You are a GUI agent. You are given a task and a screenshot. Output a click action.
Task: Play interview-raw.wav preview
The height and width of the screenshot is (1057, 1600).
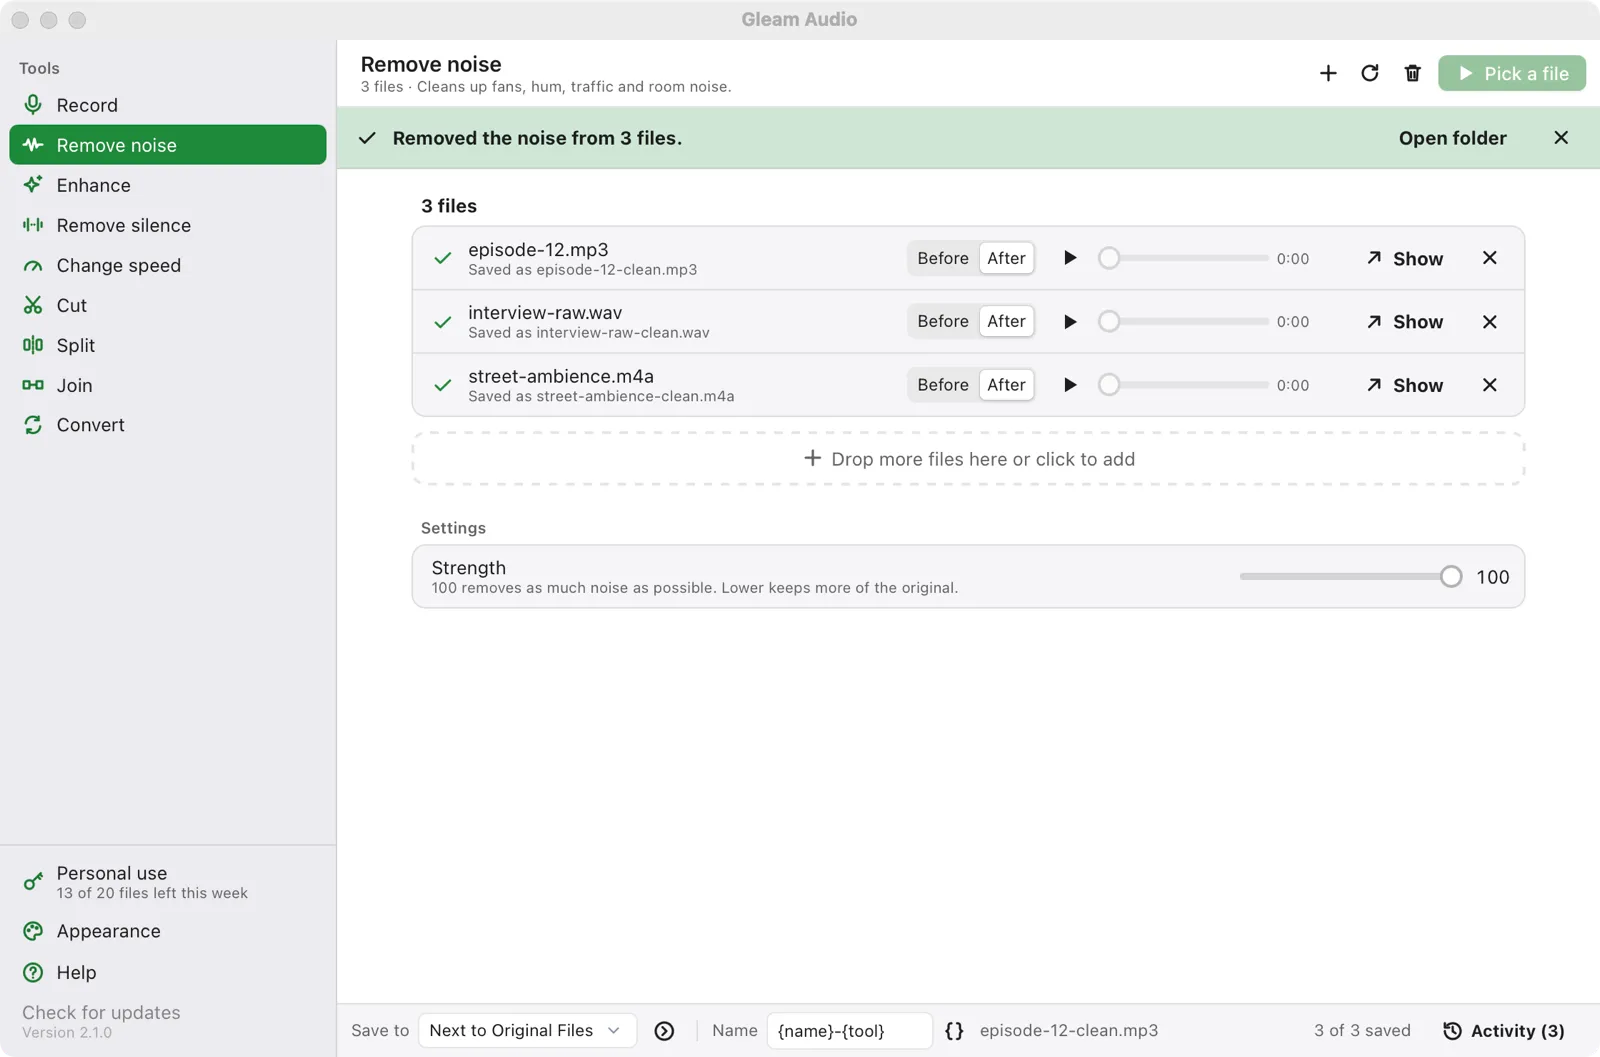[x=1070, y=321]
